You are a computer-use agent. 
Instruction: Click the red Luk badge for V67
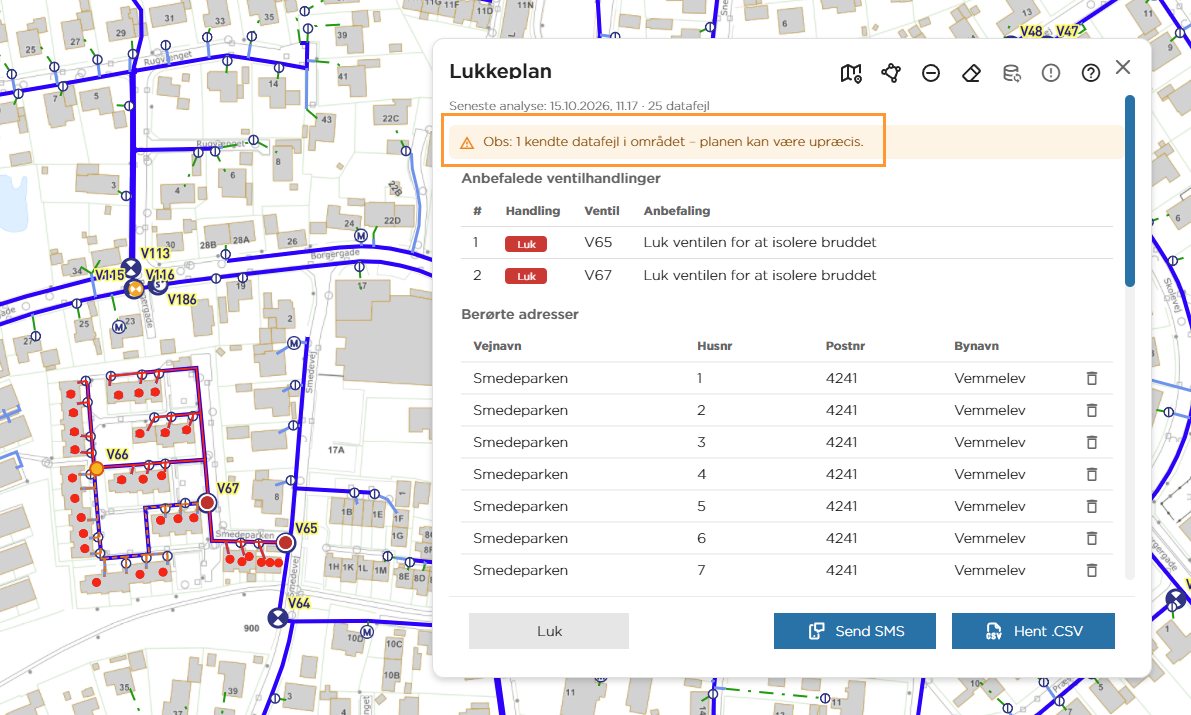(x=526, y=276)
